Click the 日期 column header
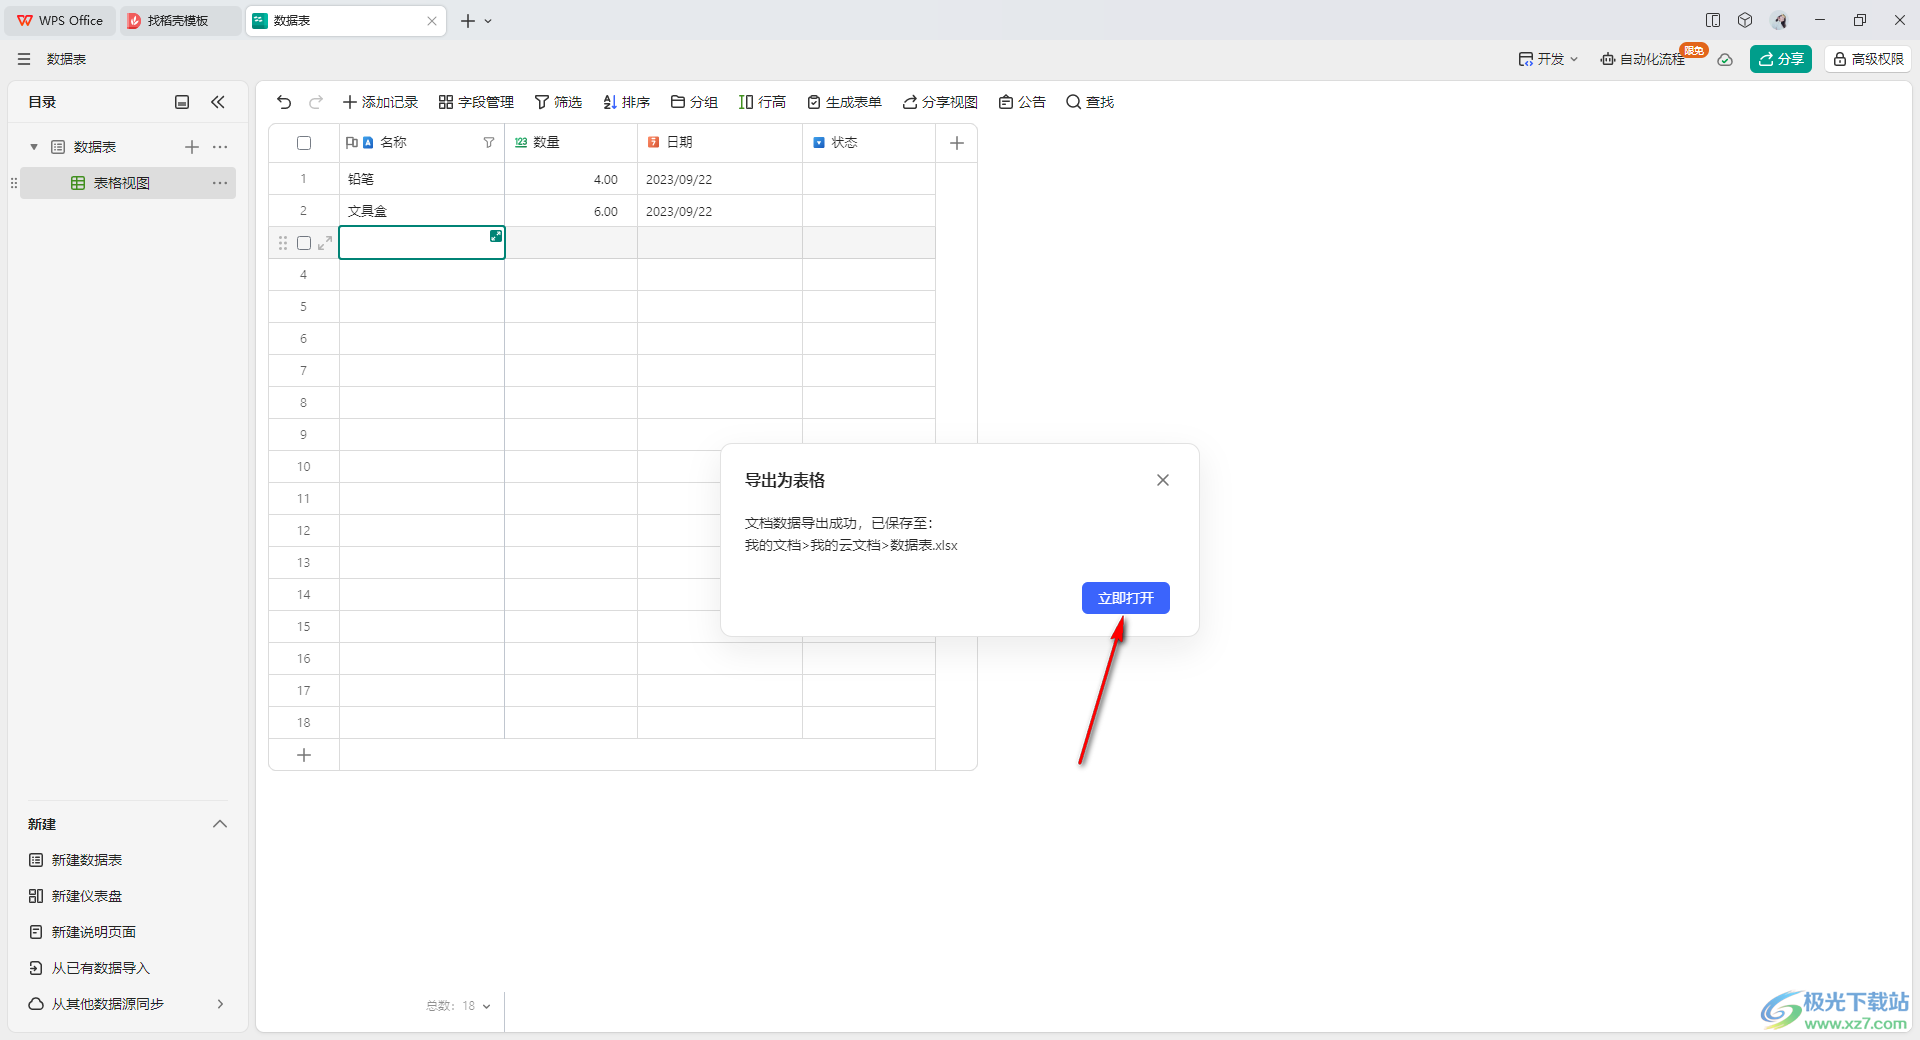Image resolution: width=1920 pixels, height=1040 pixels. 720,143
